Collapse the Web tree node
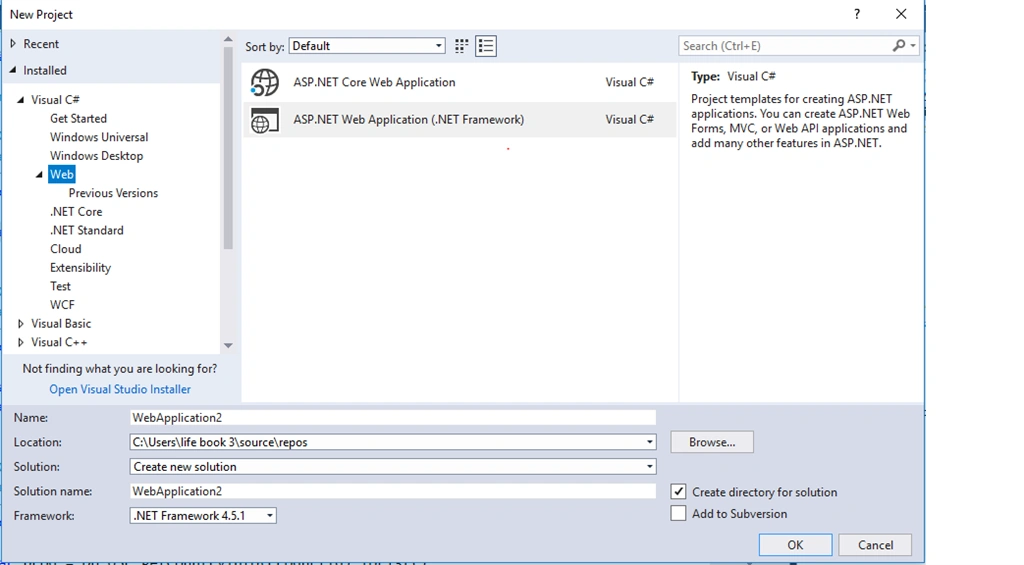1024x565 pixels. click(x=39, y=174)
